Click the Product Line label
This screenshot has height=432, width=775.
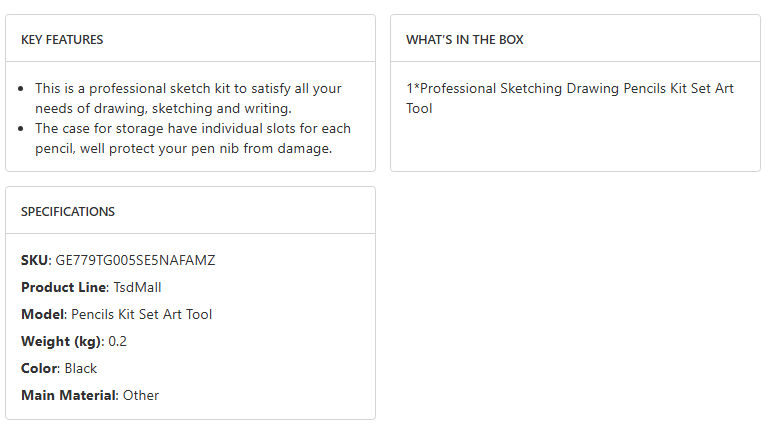(x=63, y=287)
